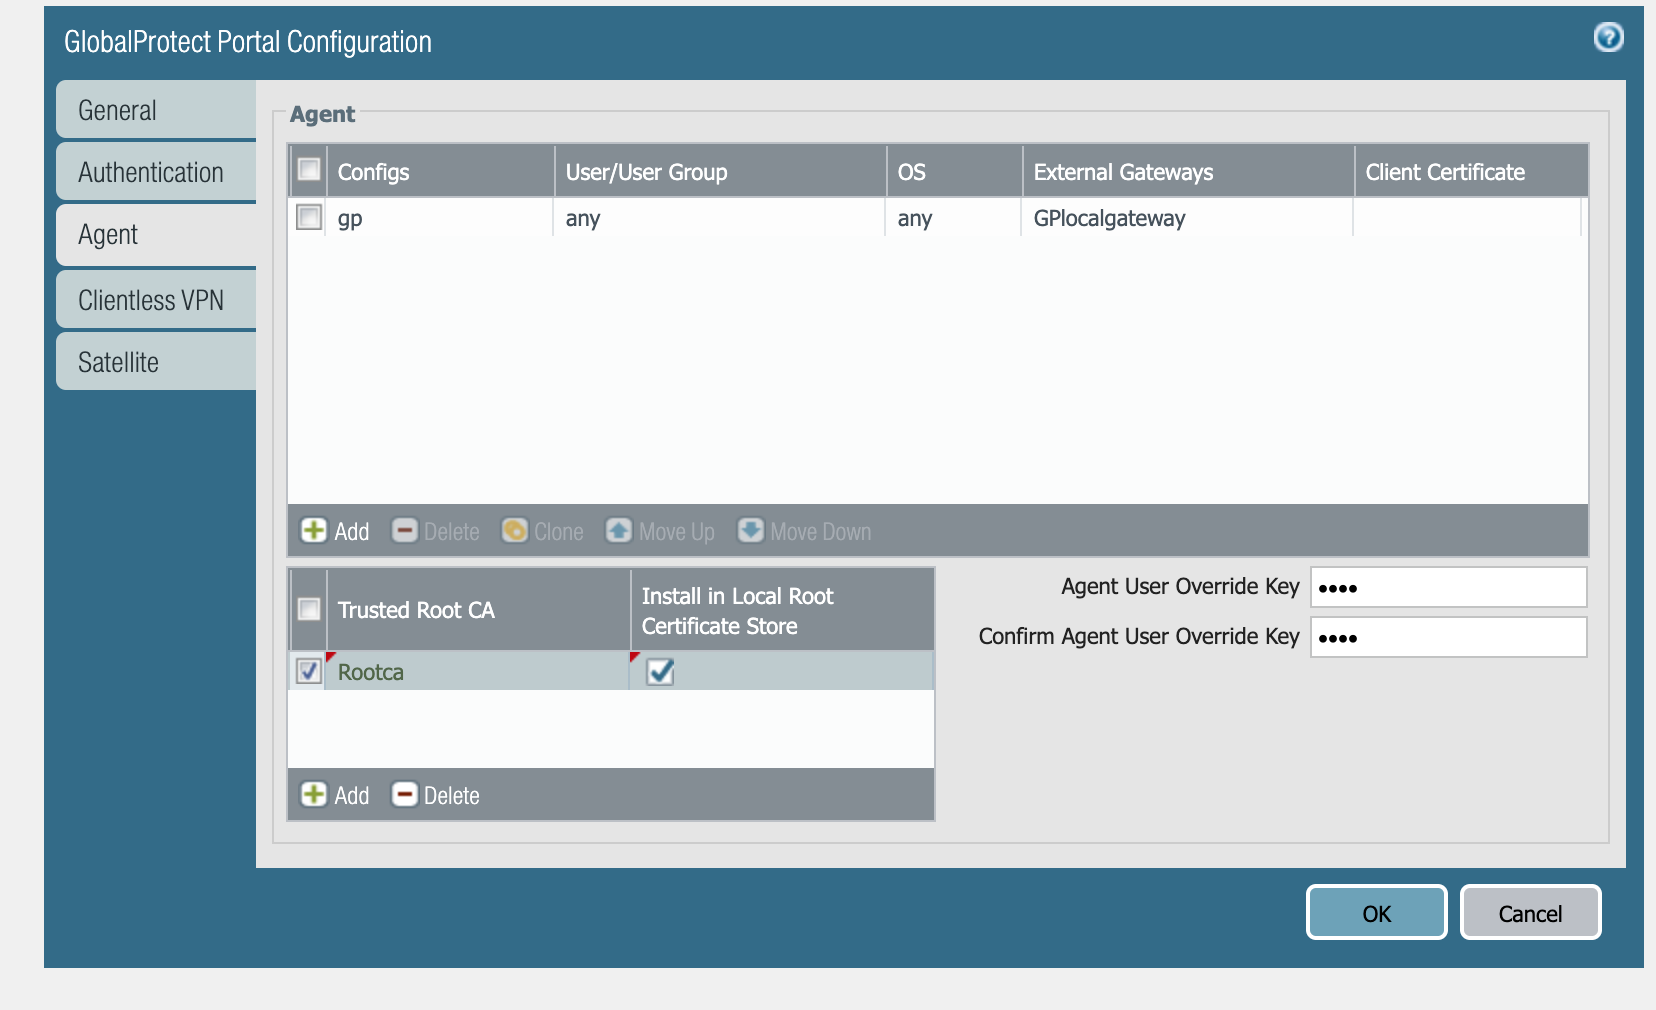Open the General tab
The width and height of the screenshot is (1656, 1010).
[x=156, y=110]
